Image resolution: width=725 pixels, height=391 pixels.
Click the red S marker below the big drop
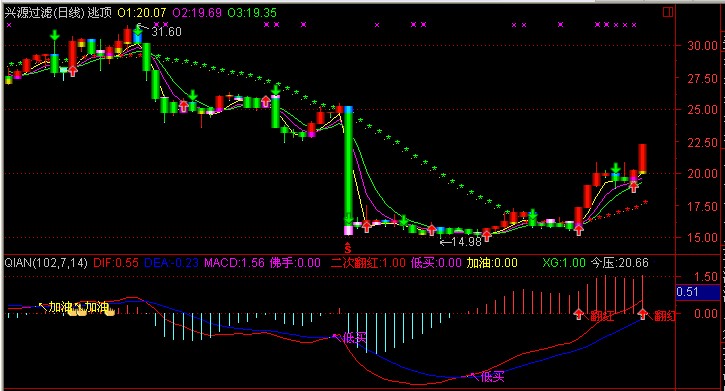(348, 248)
